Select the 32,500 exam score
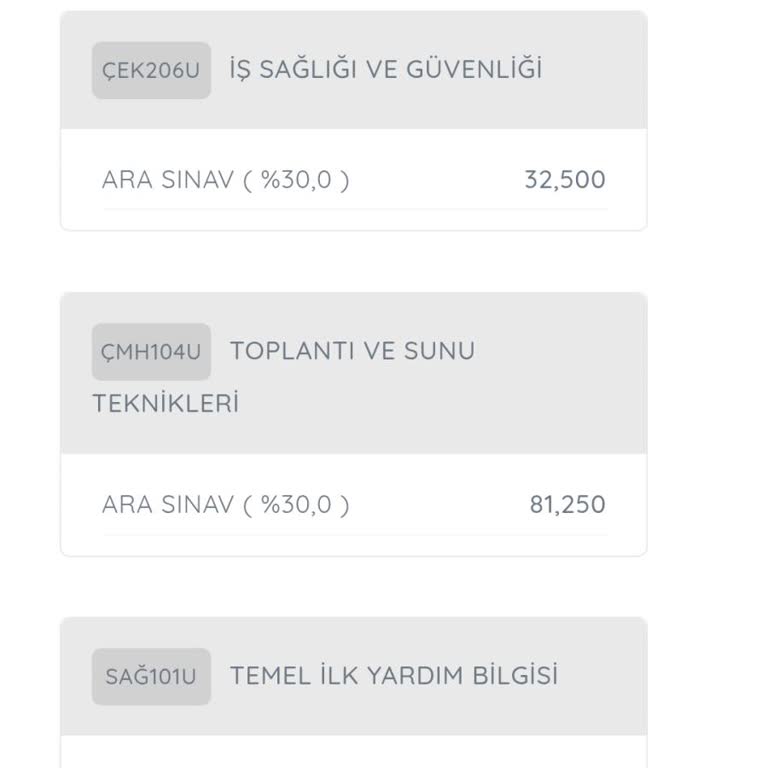This screenshot has width=768, height=768. pyautogui.click(x=565, y=180)
